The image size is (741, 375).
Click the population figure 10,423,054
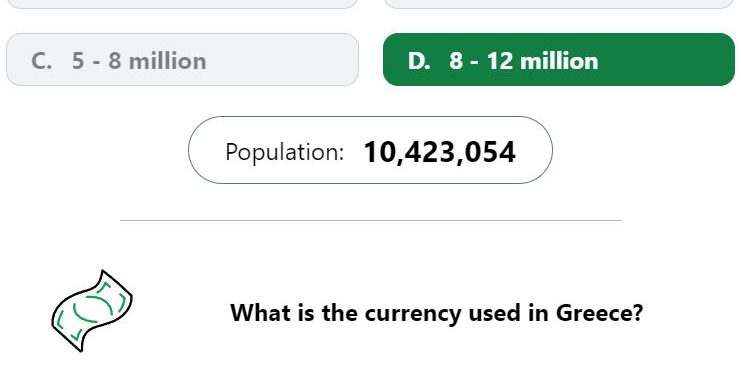439,152
